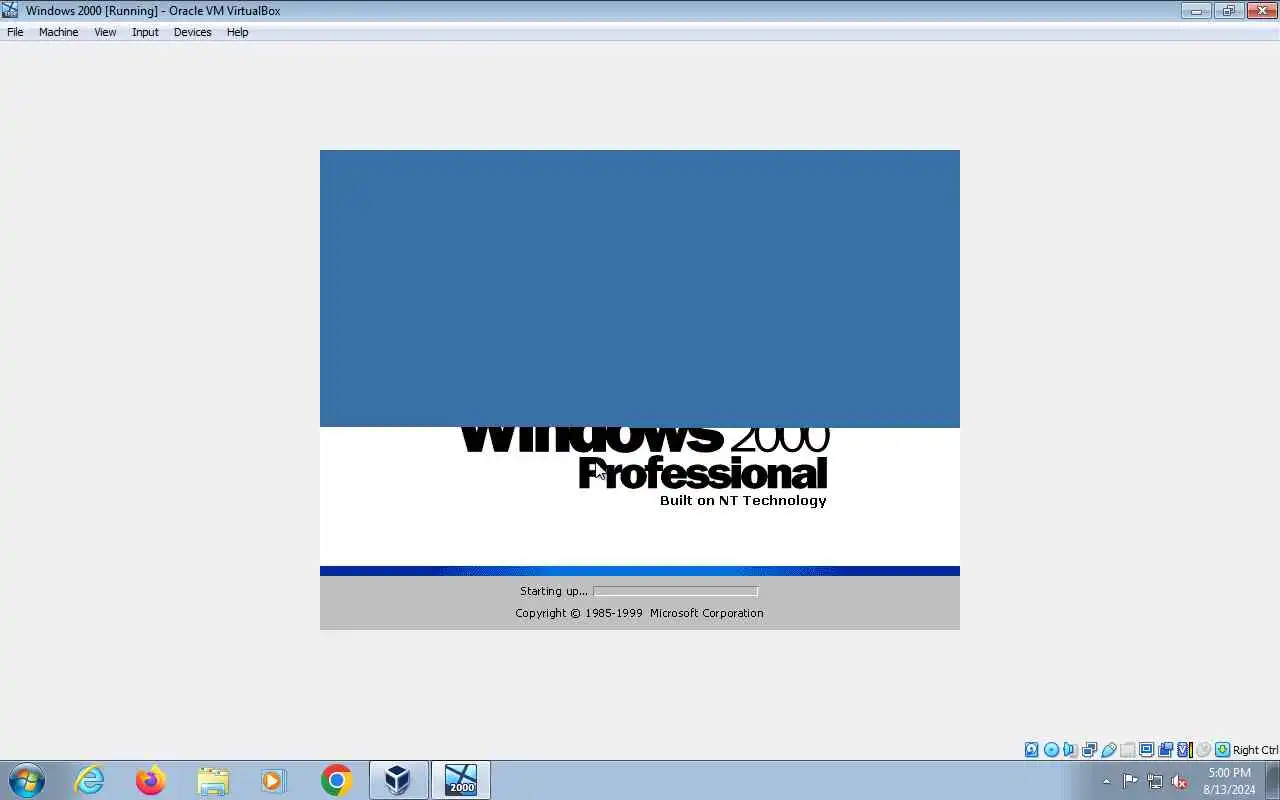1280x800 pixels.
Task: Open the Action Center flag icon
Action: tap(1130, 781)
